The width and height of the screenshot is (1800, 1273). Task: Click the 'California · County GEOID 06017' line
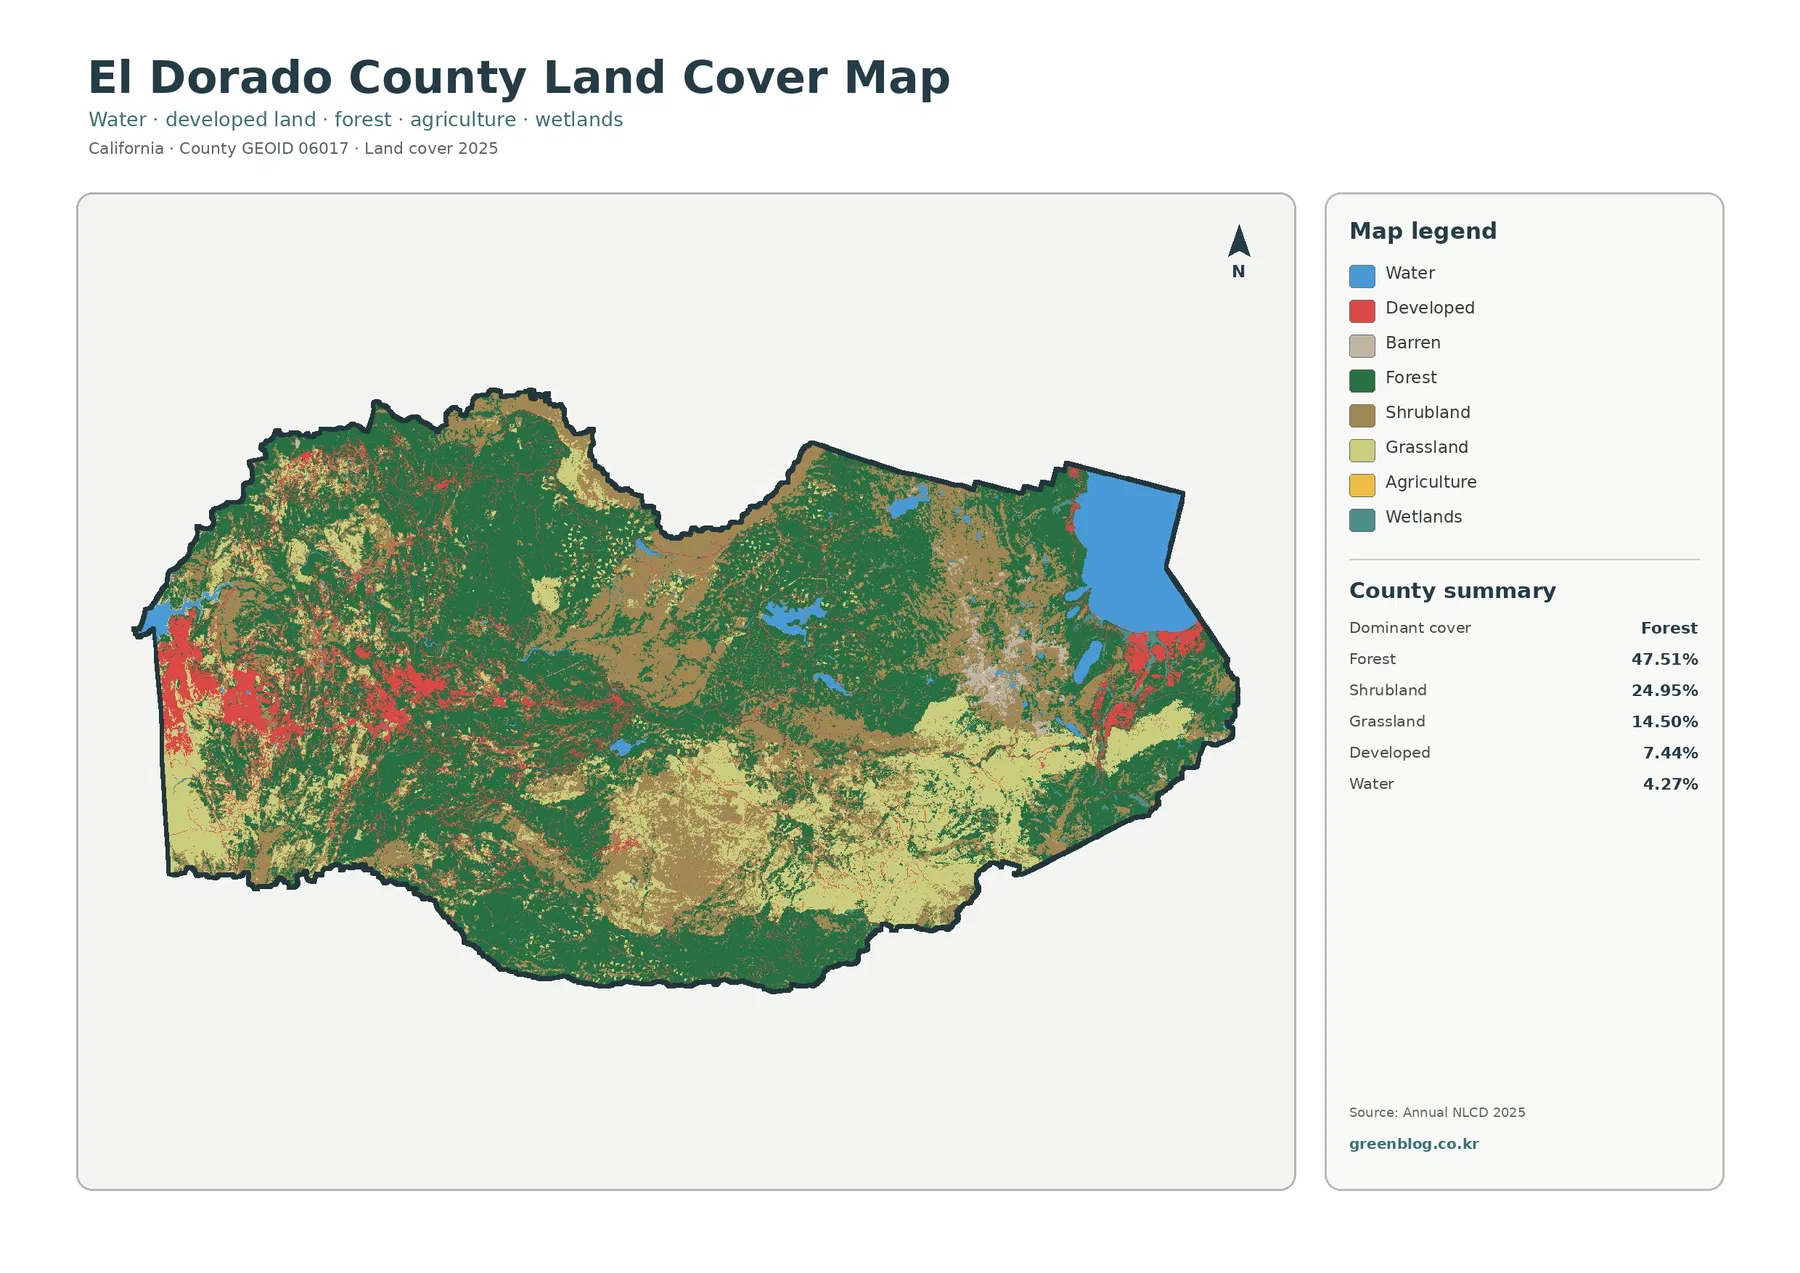tap(293, 148)
